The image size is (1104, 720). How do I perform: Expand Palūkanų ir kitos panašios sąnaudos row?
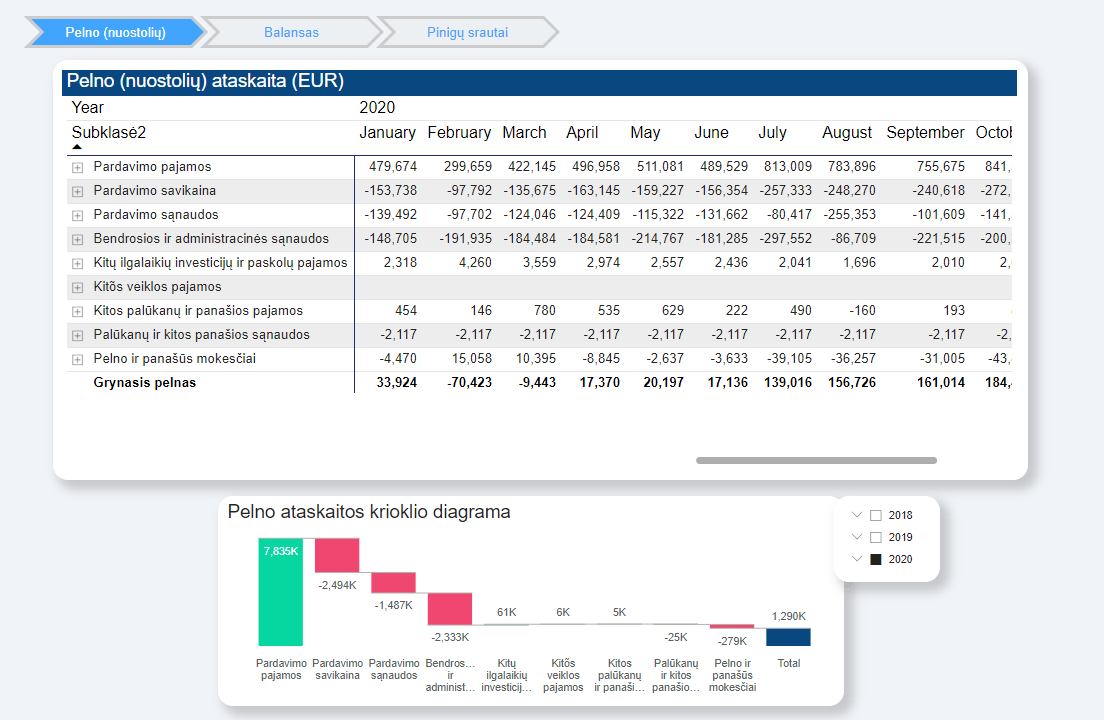(x=77, y=335)
